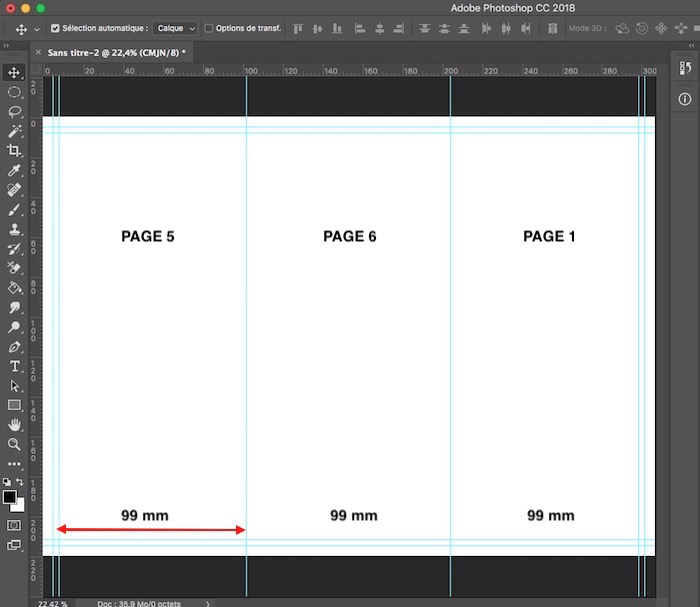Select the Smudge tool
The width and height of the screenshot is (700, 607).
pyautogui.click(x=14, y=308)
